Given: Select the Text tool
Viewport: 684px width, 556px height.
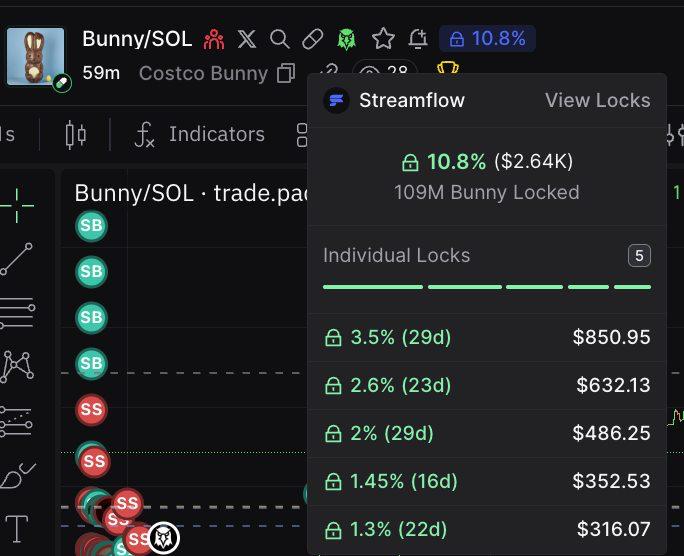Looking at the screenshot, I should click(x=17, y=529).
